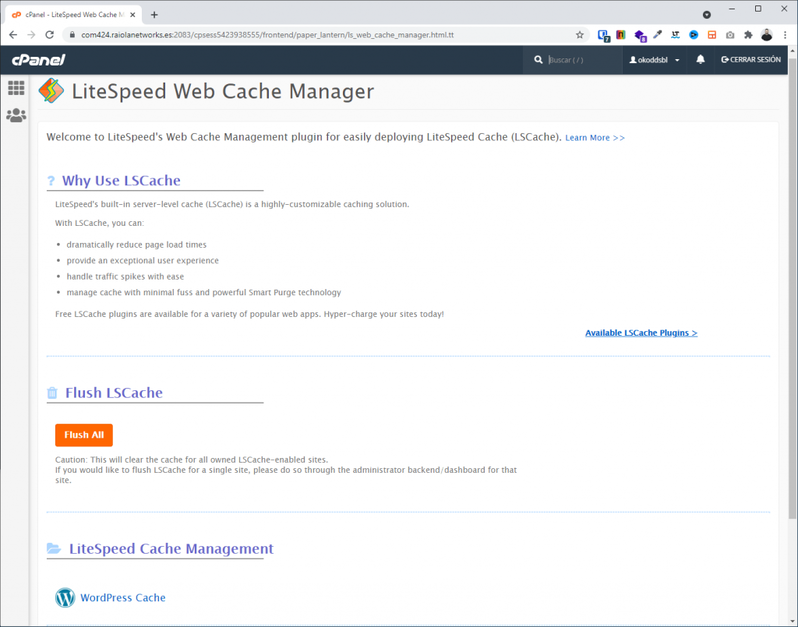Image resolution: width=798 pixels, height=627 pixels.
Task: Go back with the browser back arrow
Action: pos(13,35)
